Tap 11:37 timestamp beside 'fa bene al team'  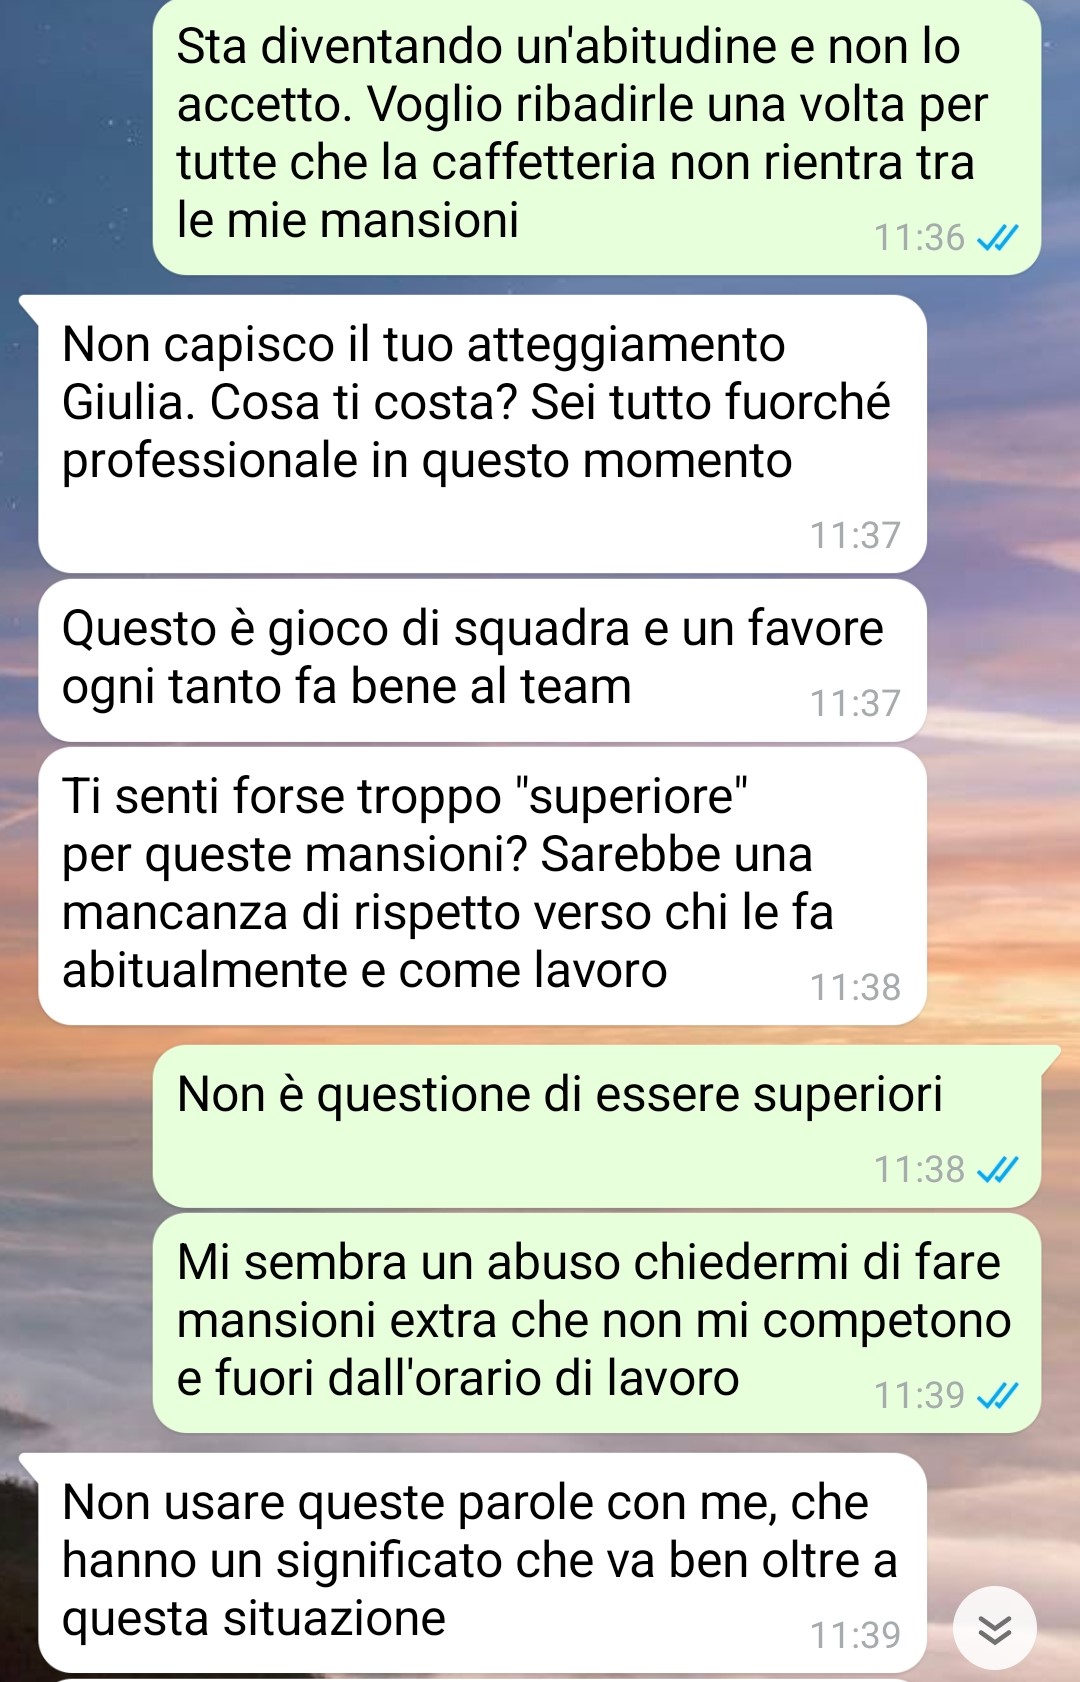click(x=855, y=704)
